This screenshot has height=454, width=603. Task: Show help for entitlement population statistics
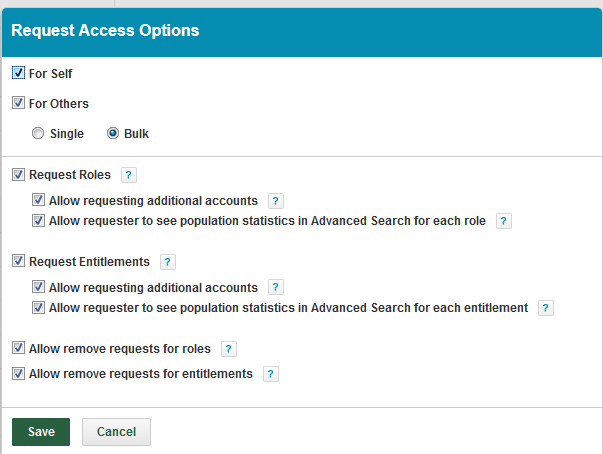545,308
